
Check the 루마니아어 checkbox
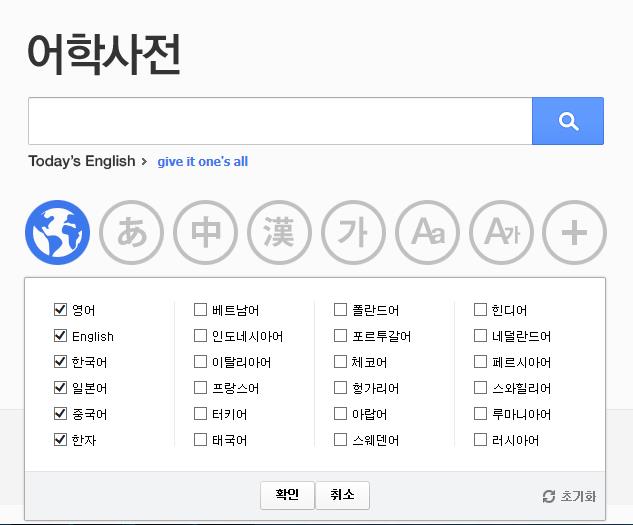coord(480,414)
